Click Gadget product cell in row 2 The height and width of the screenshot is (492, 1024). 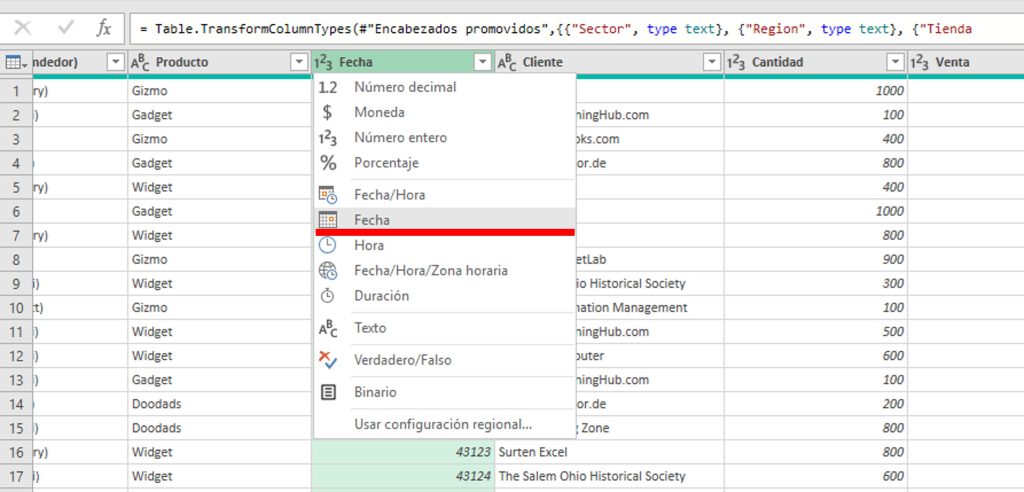click(219, 115)
